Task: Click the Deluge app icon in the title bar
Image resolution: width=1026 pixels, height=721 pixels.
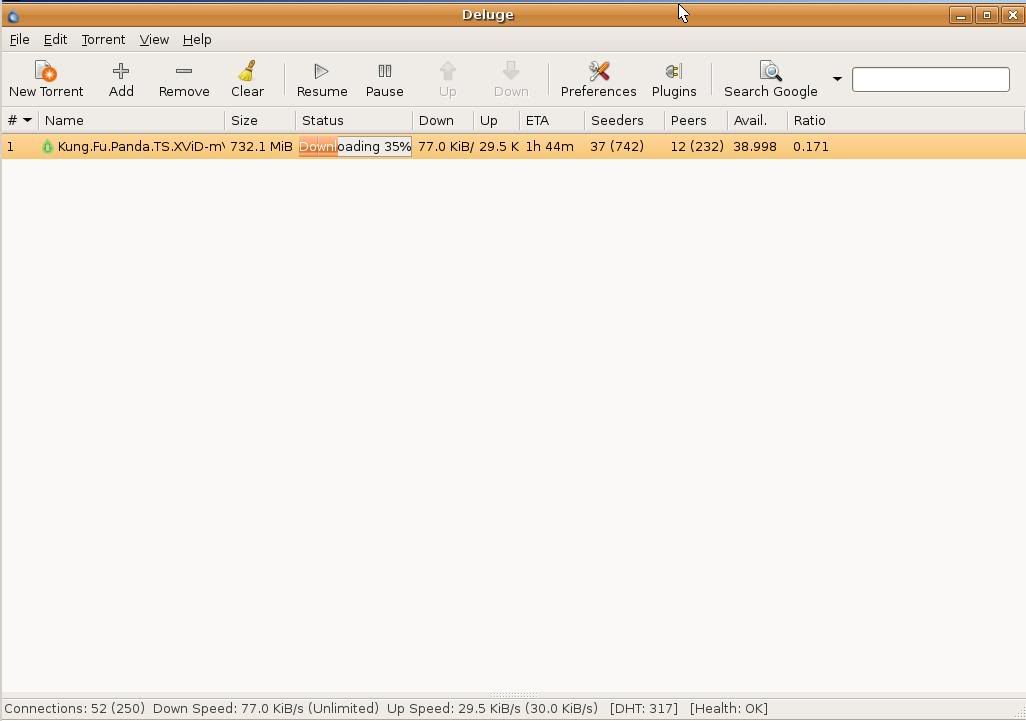Action: pos(13,16)
